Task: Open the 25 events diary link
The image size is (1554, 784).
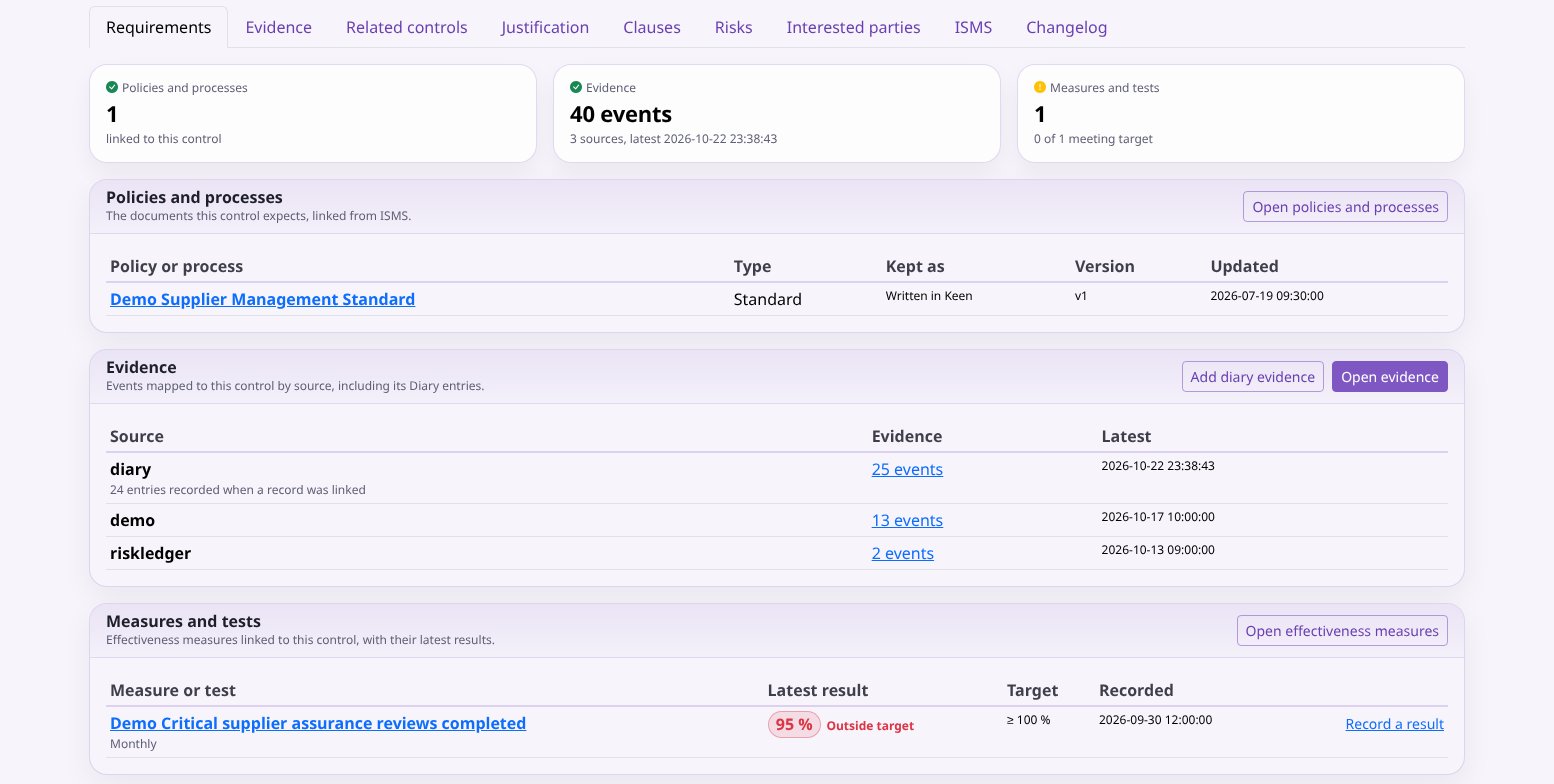Action: (x=907, y=469)
